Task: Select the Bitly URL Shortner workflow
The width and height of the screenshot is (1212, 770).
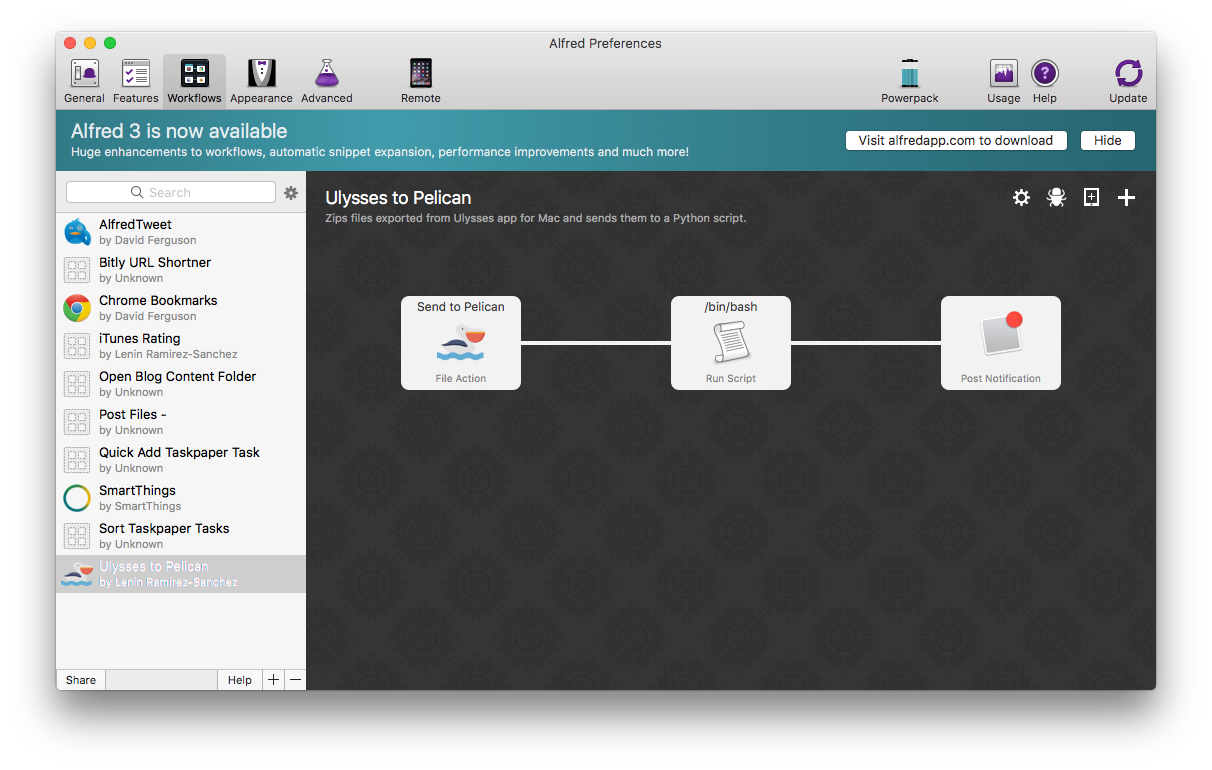Action: coord(181,270)
